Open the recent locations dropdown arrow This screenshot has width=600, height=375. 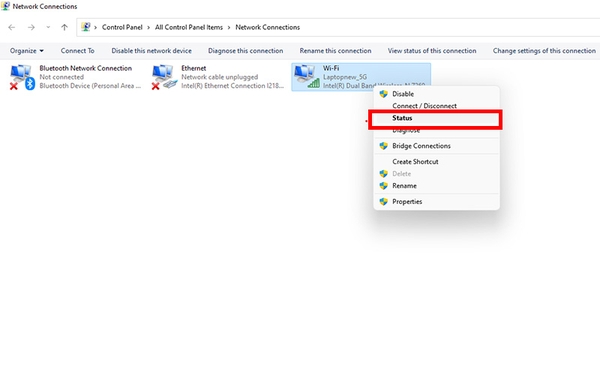click(48, 27)
